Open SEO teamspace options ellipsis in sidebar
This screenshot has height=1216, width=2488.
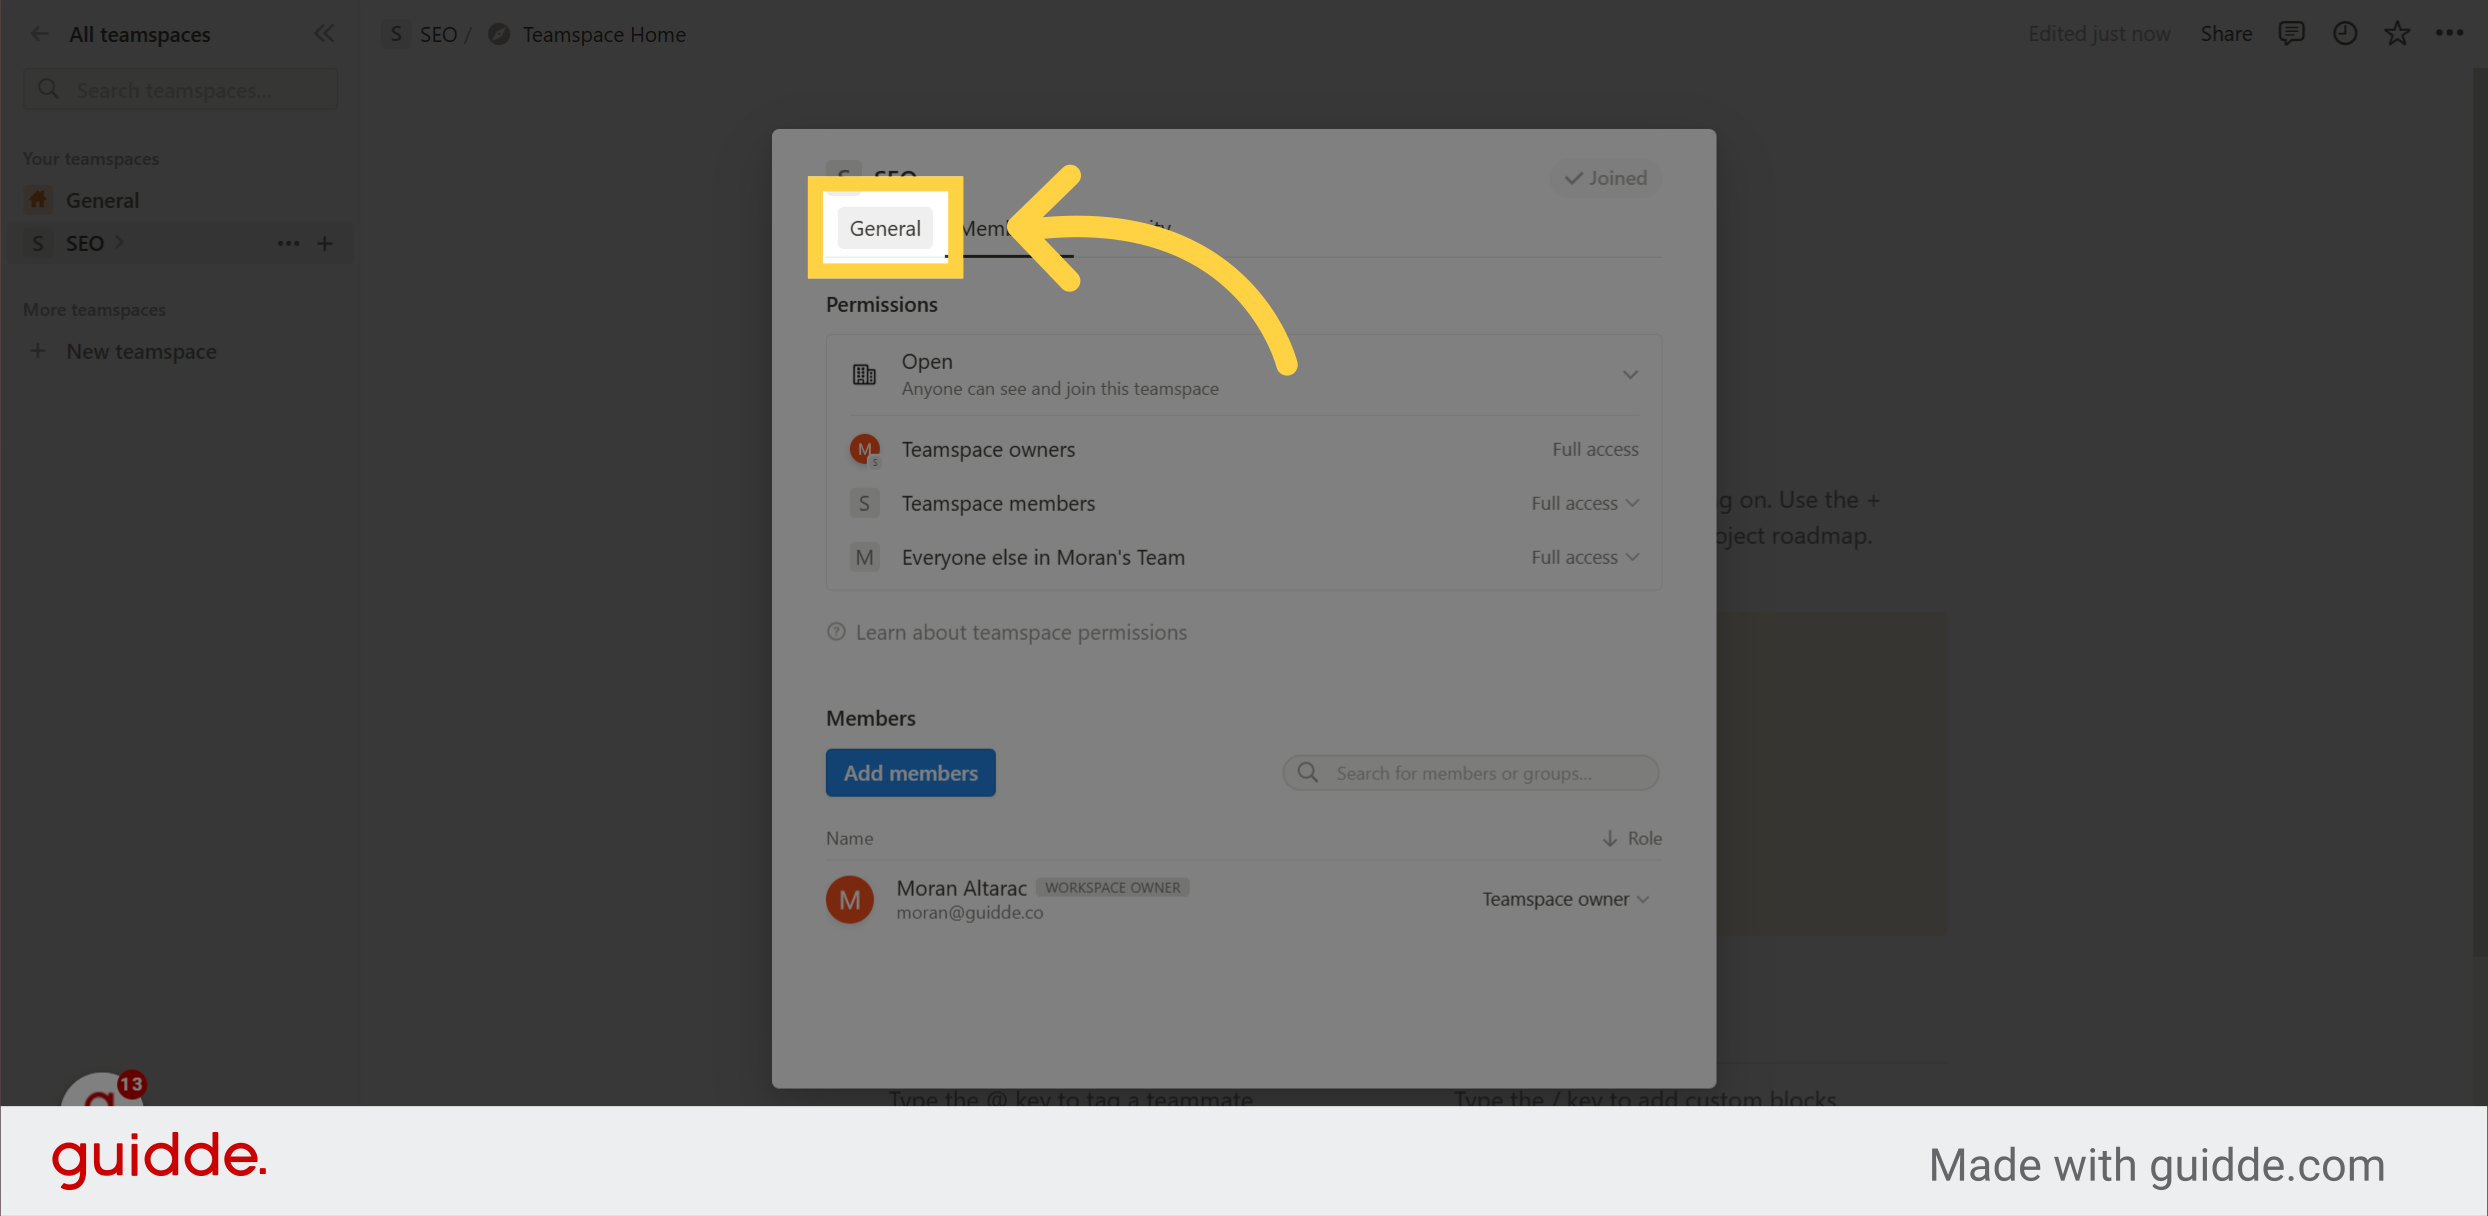(288, 243)
